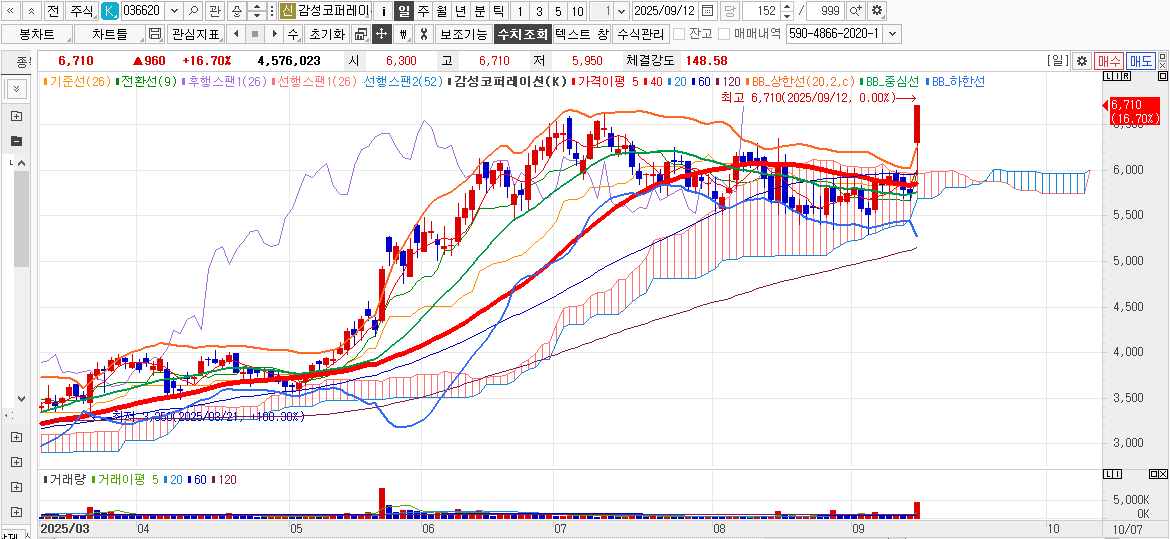
Task: Open the account number 590-4866-2020-1 dropdown
Action: tap(892, 34)
